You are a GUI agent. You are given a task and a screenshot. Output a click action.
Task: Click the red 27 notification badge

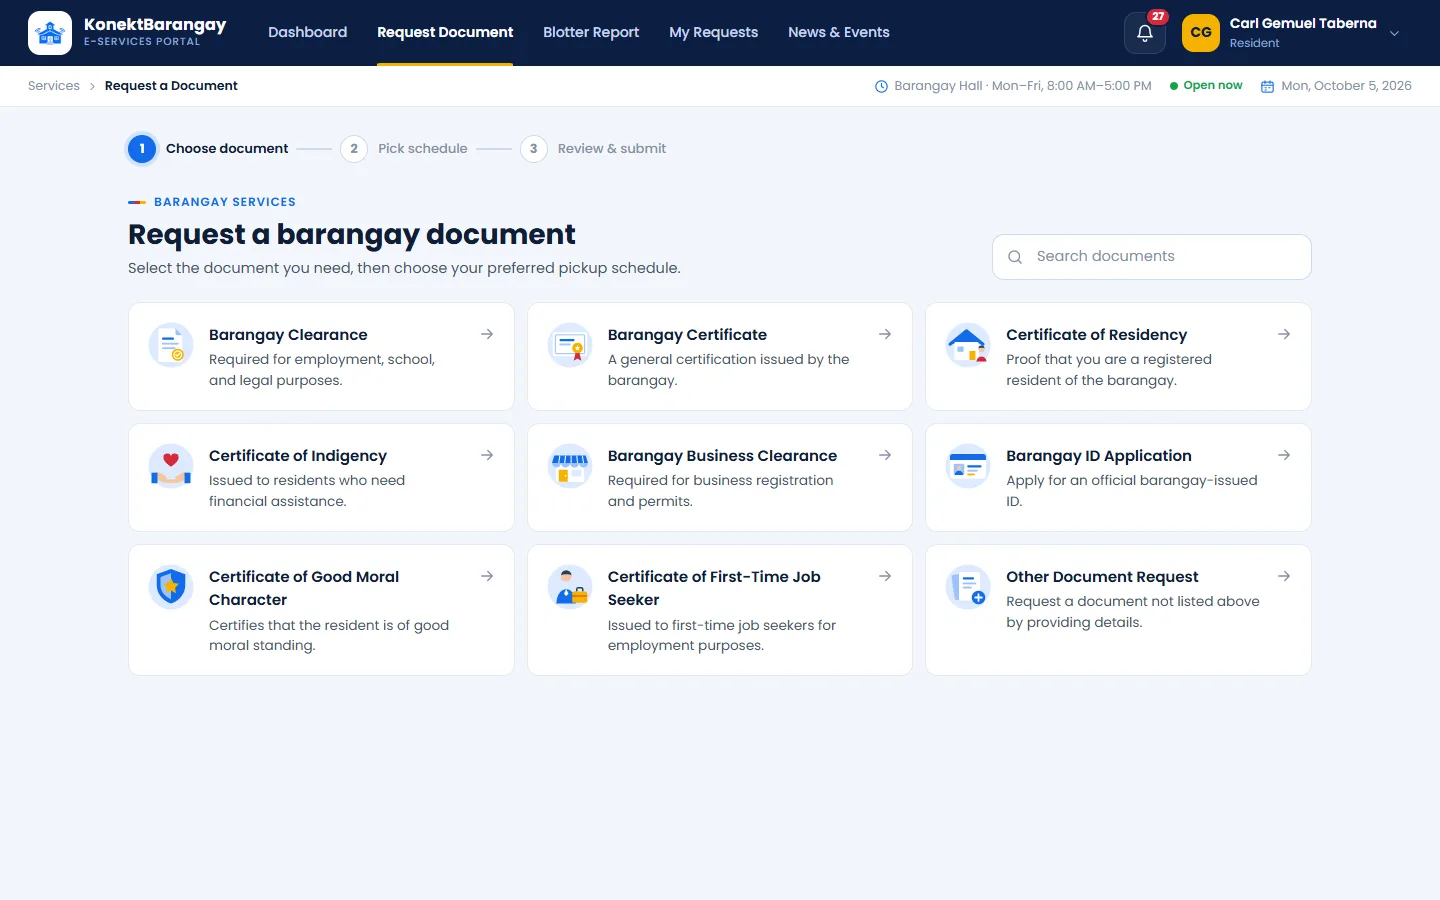pos(1158,16)
